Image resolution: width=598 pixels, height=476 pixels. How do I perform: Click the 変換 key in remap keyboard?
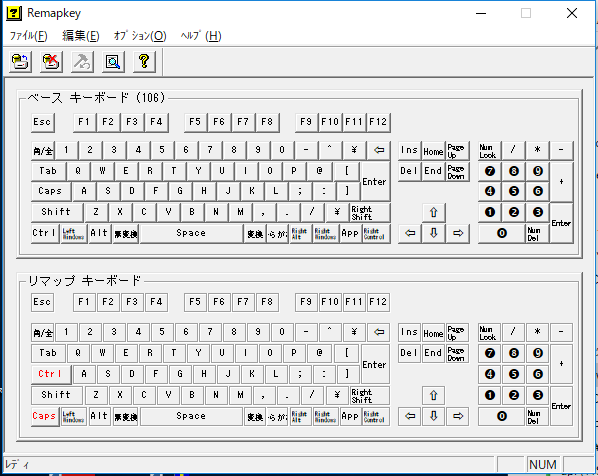pos(255,416)
